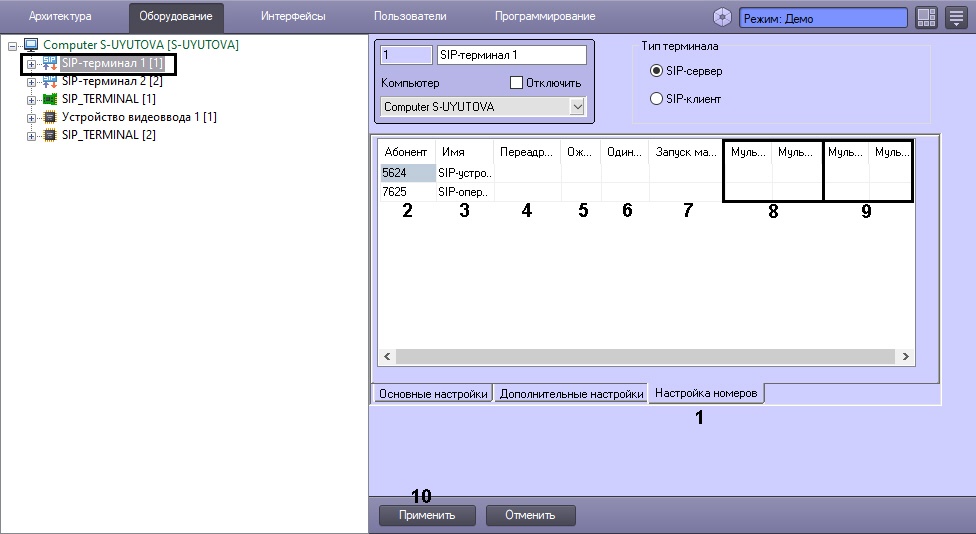976x534 pixels.
Task: Open the Компьютер dropdown list
Action: pos(576,106)
